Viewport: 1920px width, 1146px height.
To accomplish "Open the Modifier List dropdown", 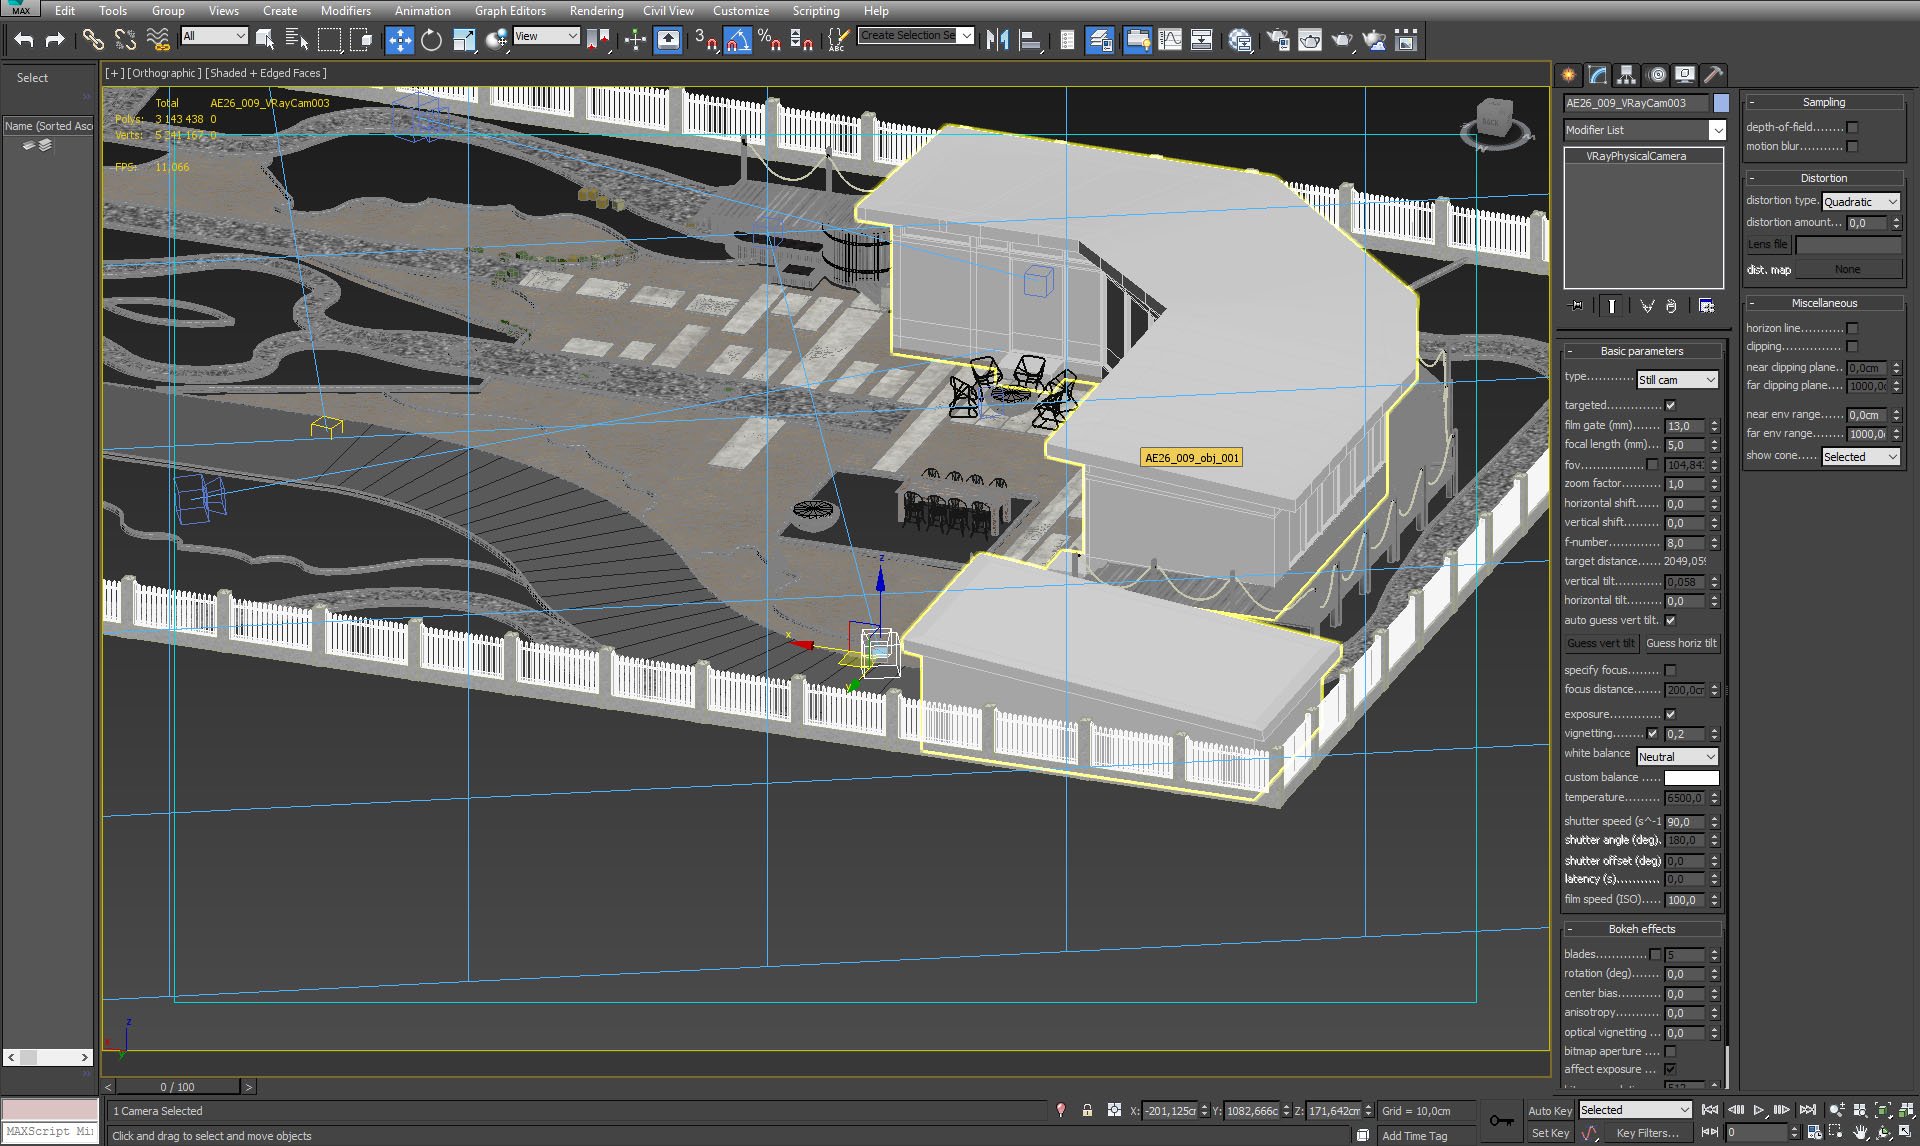I will [1645, 130].
